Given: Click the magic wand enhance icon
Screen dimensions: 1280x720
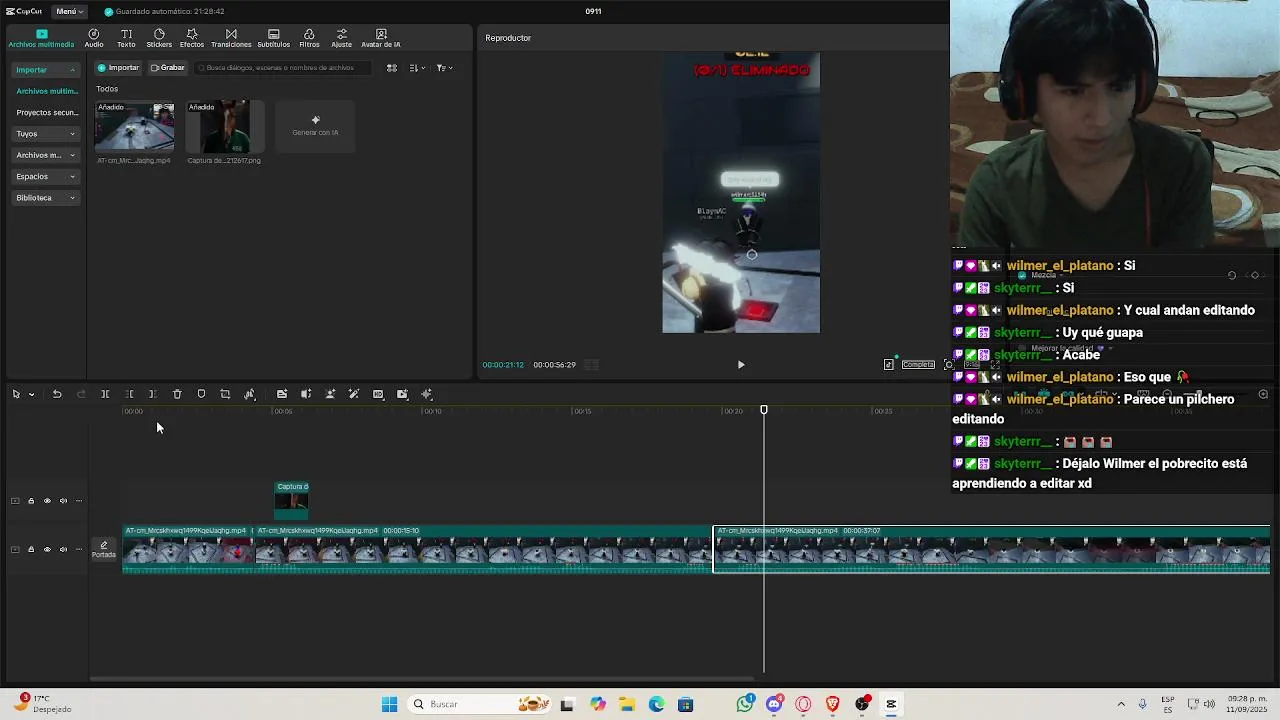Looking at the screenshot, I should pyautogui.click(x=354, y=394).
